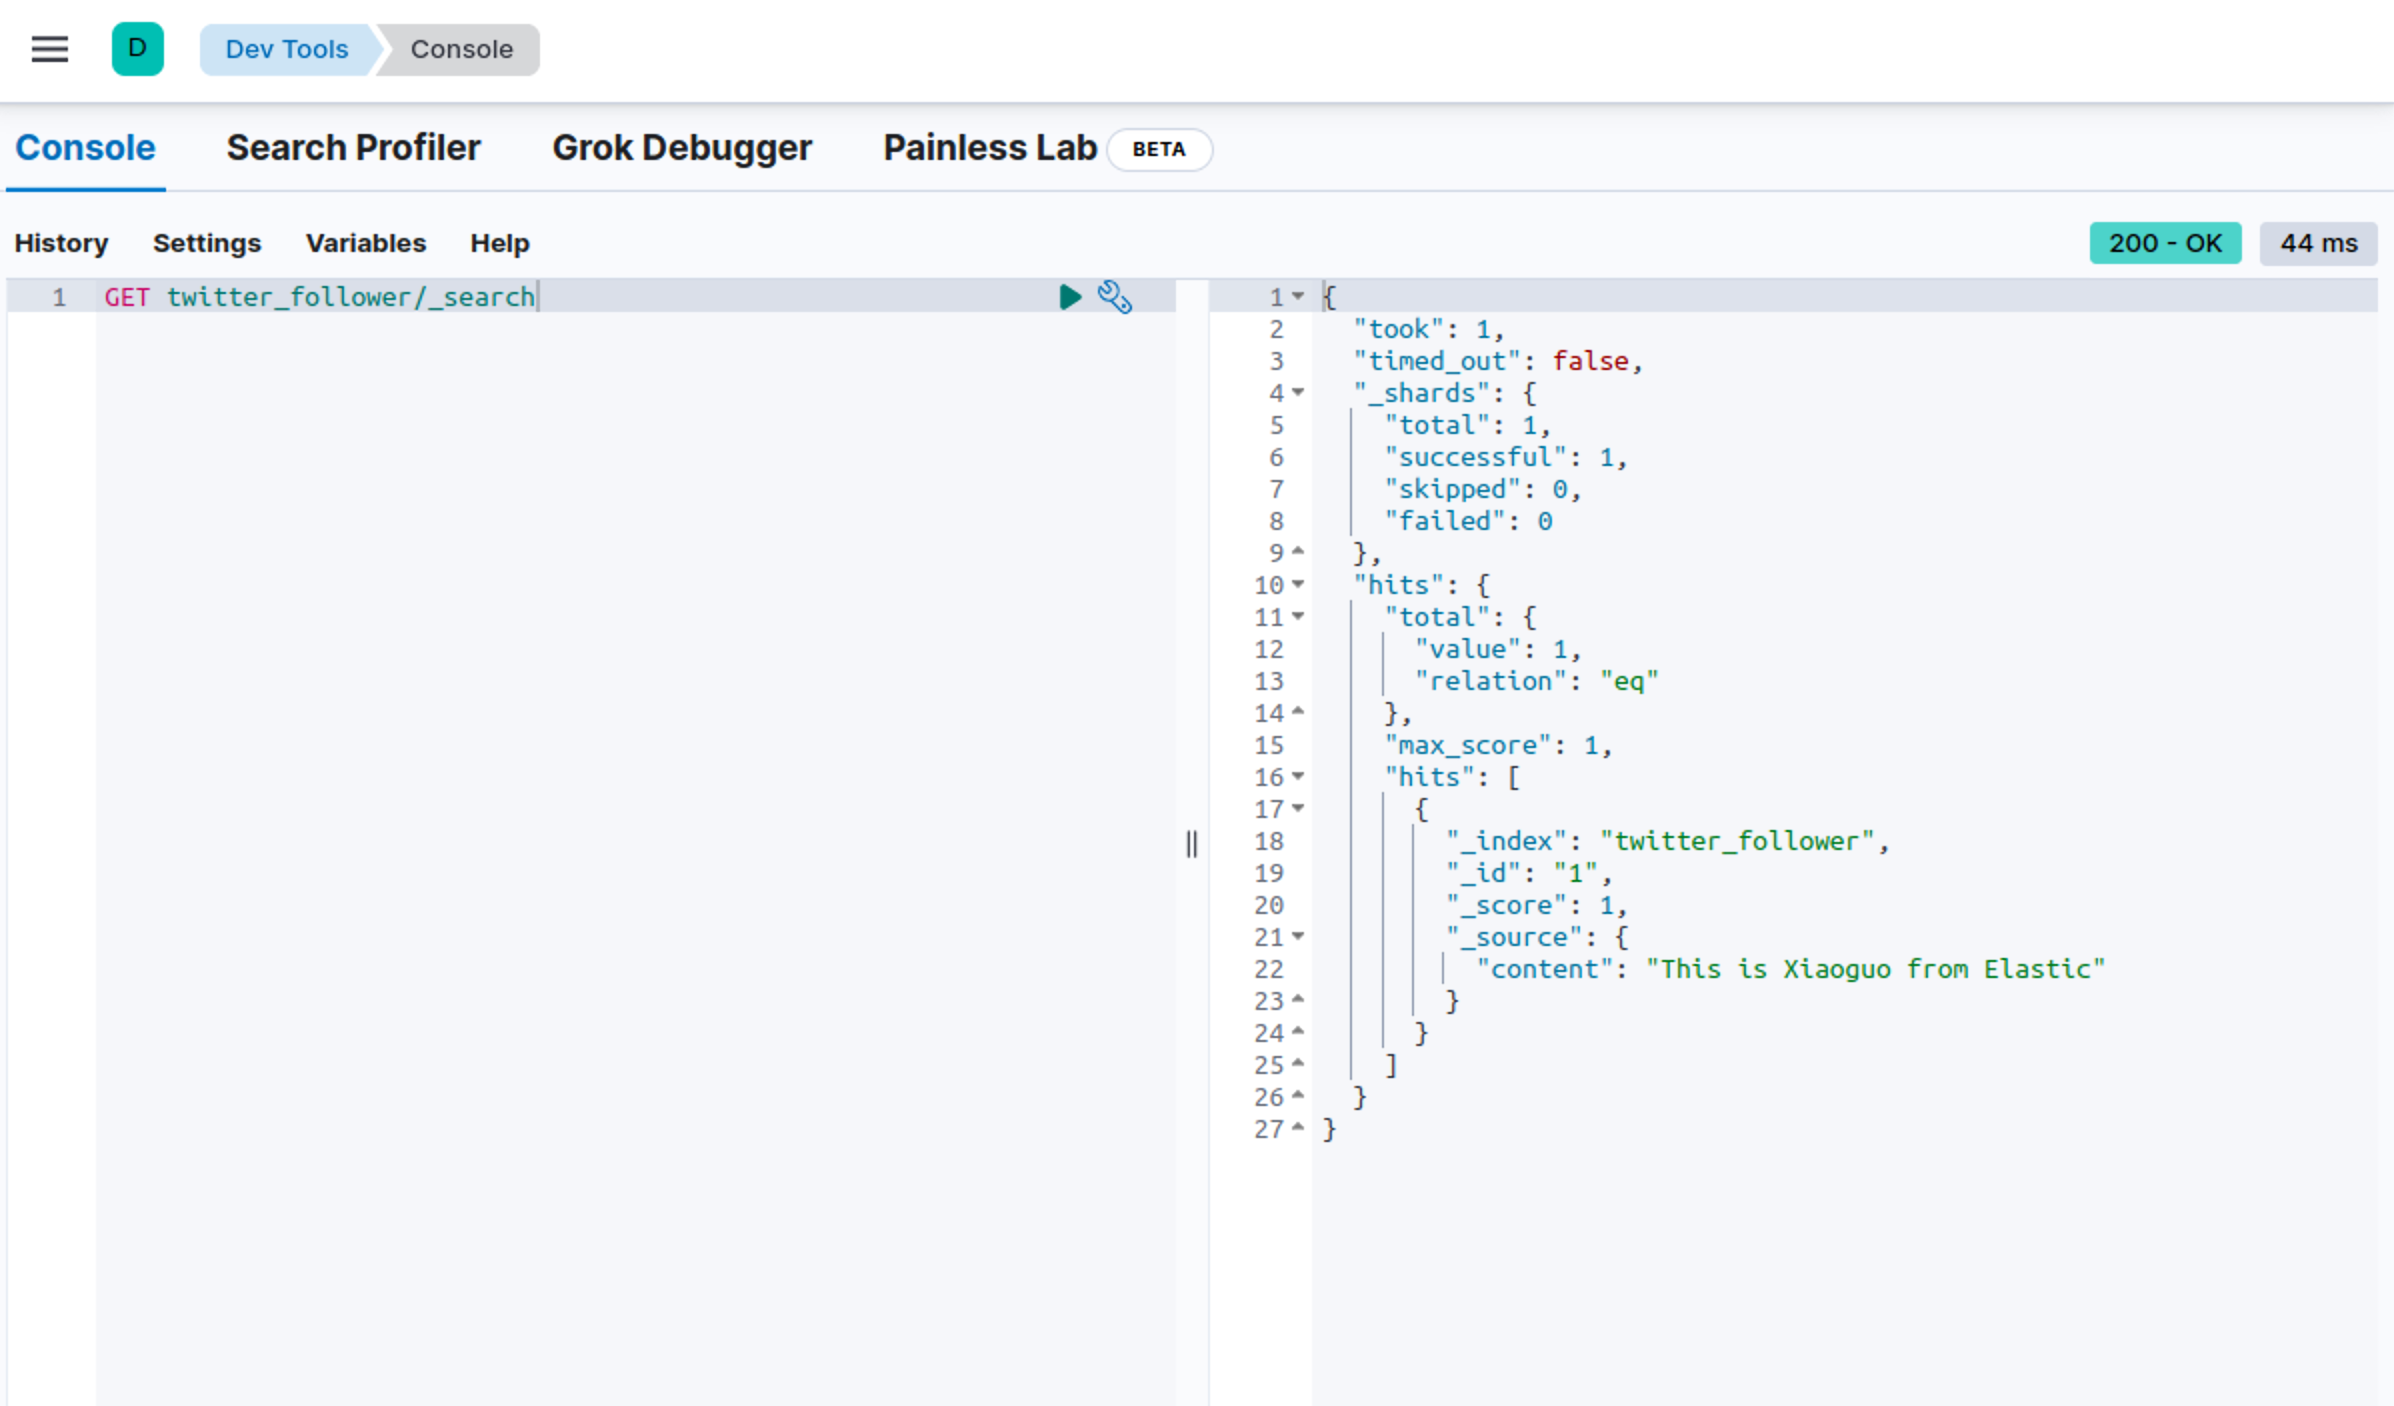Click the panel resize divider handle

[1191, 844]
